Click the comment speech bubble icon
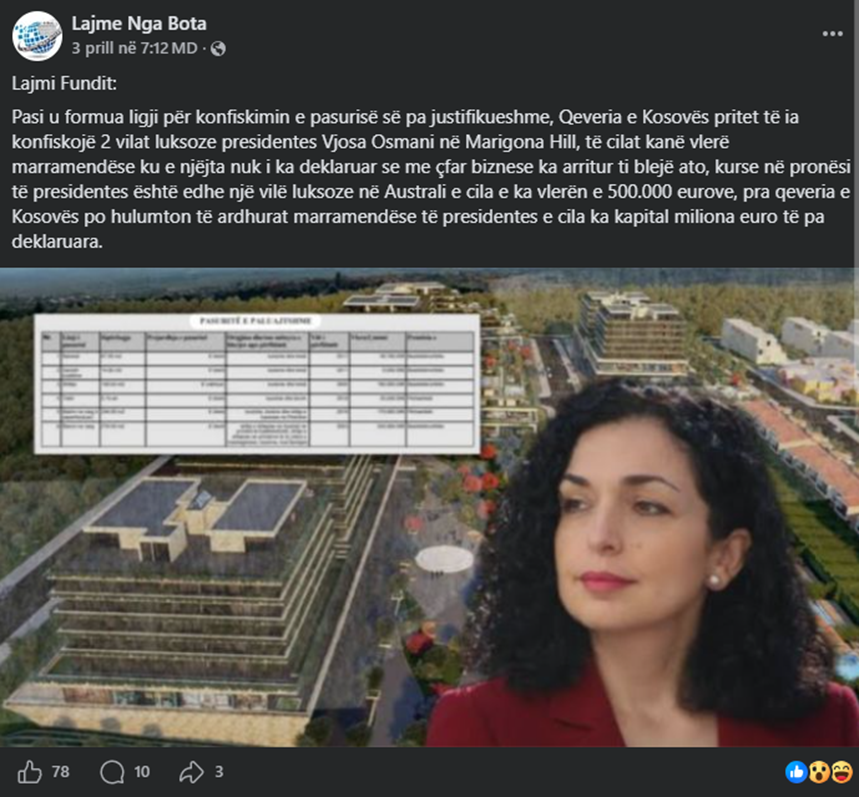The width and height of the screenshot is (859, 797). point(112,772)
